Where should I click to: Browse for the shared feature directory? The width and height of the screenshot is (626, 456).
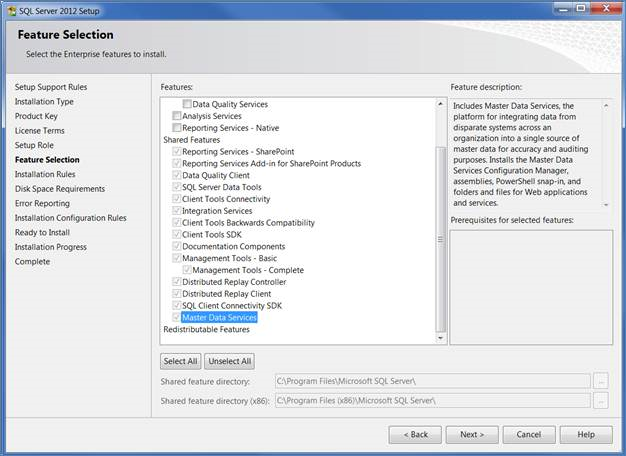[x=600, y=381]
